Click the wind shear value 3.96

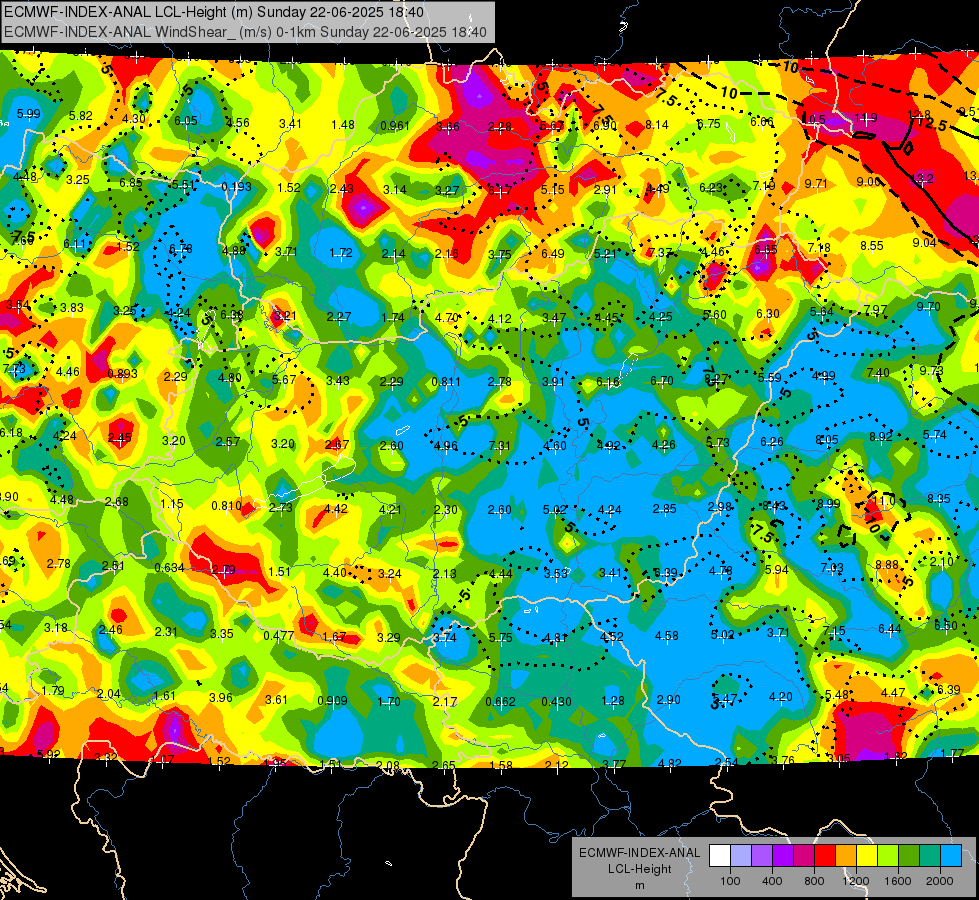(x=220, y=698)
